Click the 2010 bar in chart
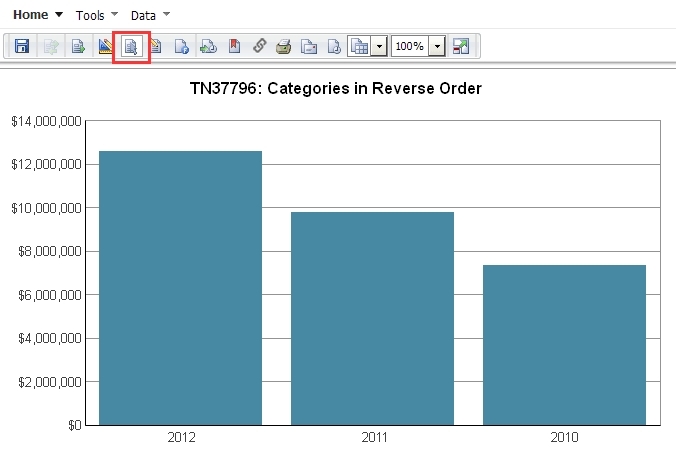The width and height of the screenshot is (676, 456). [x=564, y=345]
